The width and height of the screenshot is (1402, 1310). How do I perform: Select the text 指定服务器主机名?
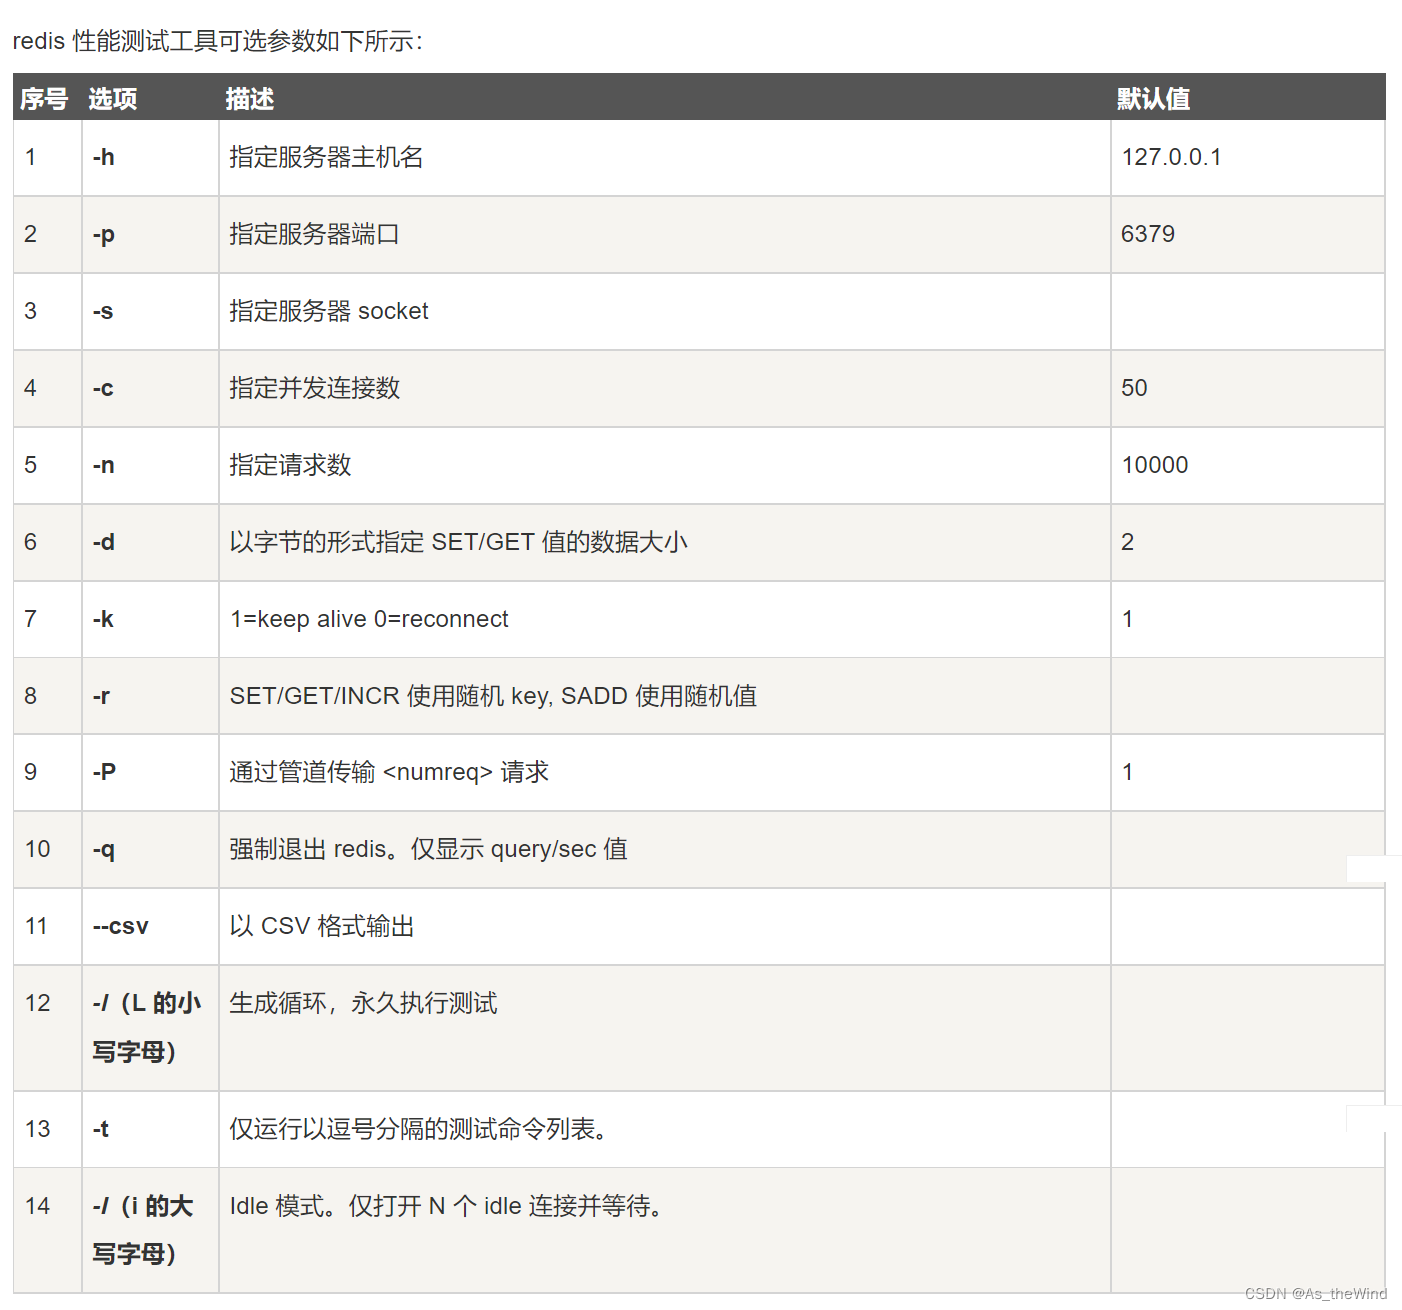coord(326,157)
